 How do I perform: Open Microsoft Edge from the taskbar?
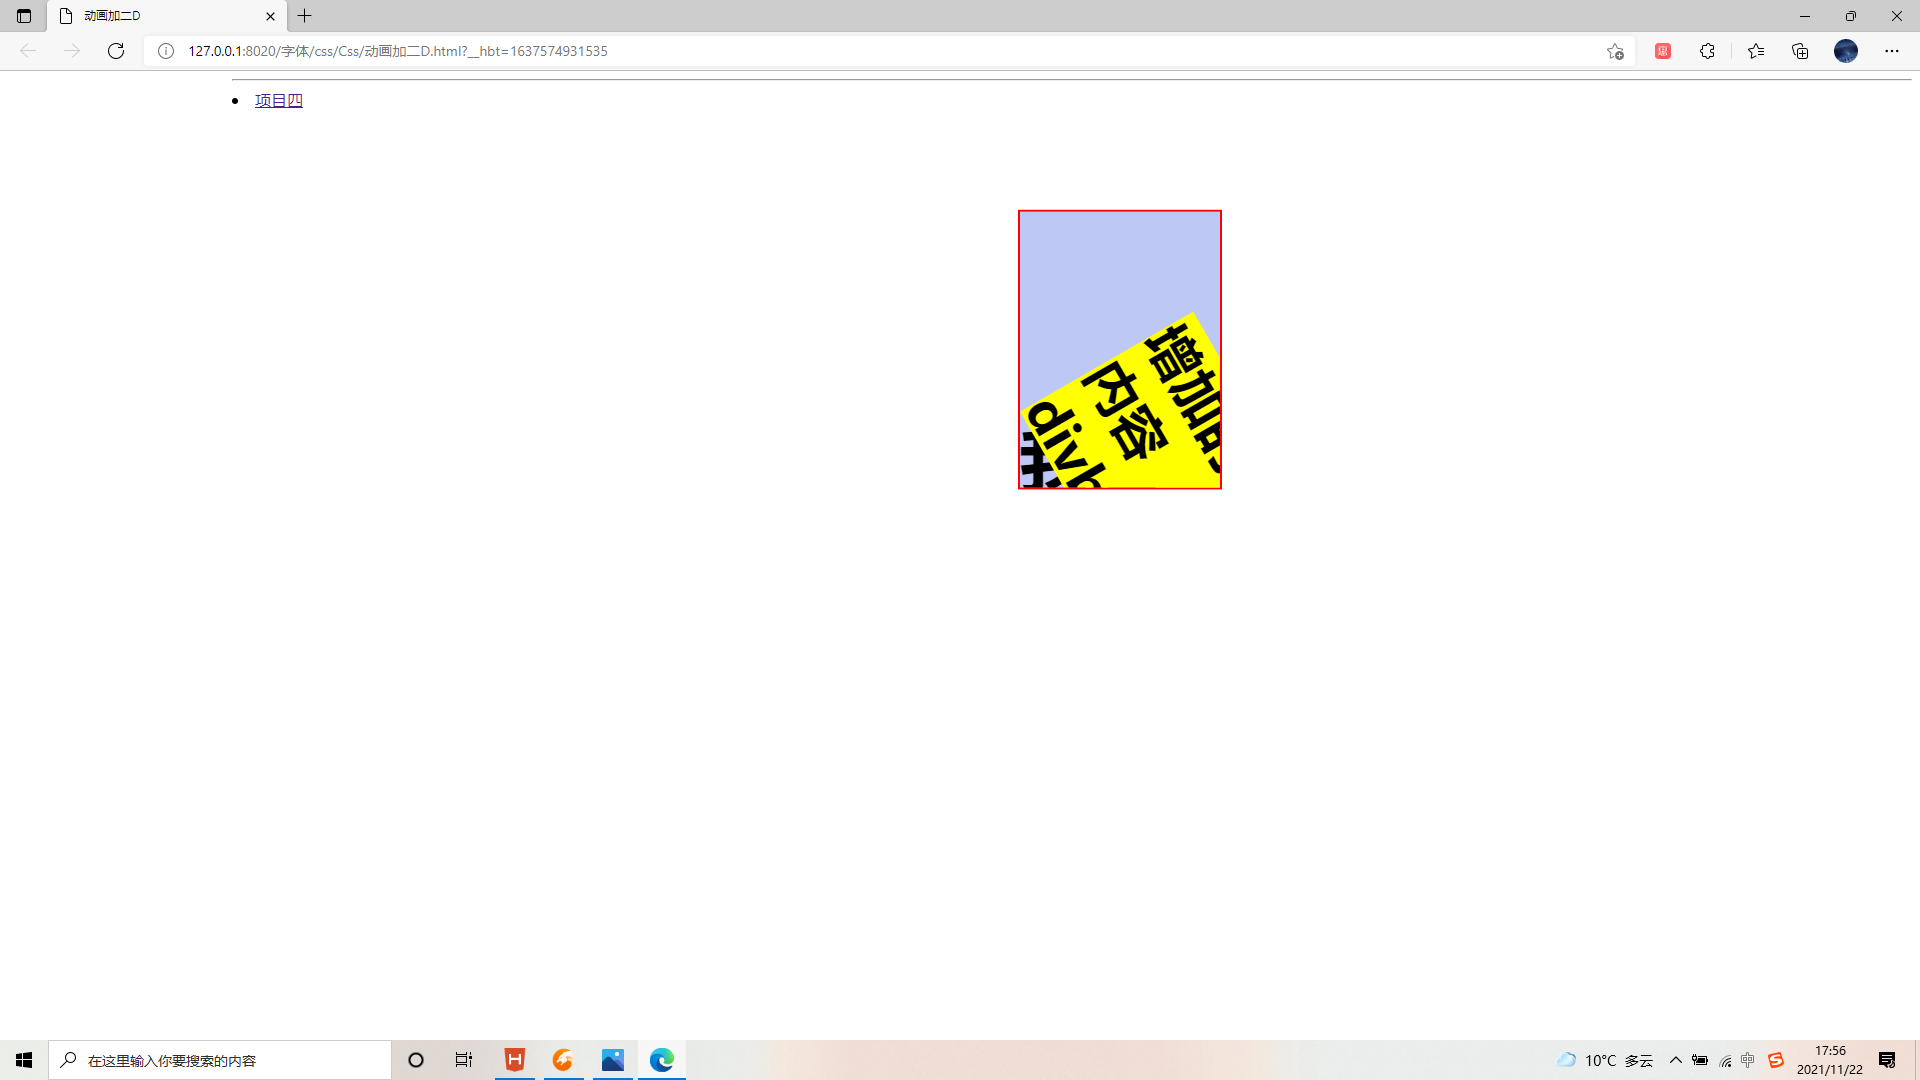661,1060
